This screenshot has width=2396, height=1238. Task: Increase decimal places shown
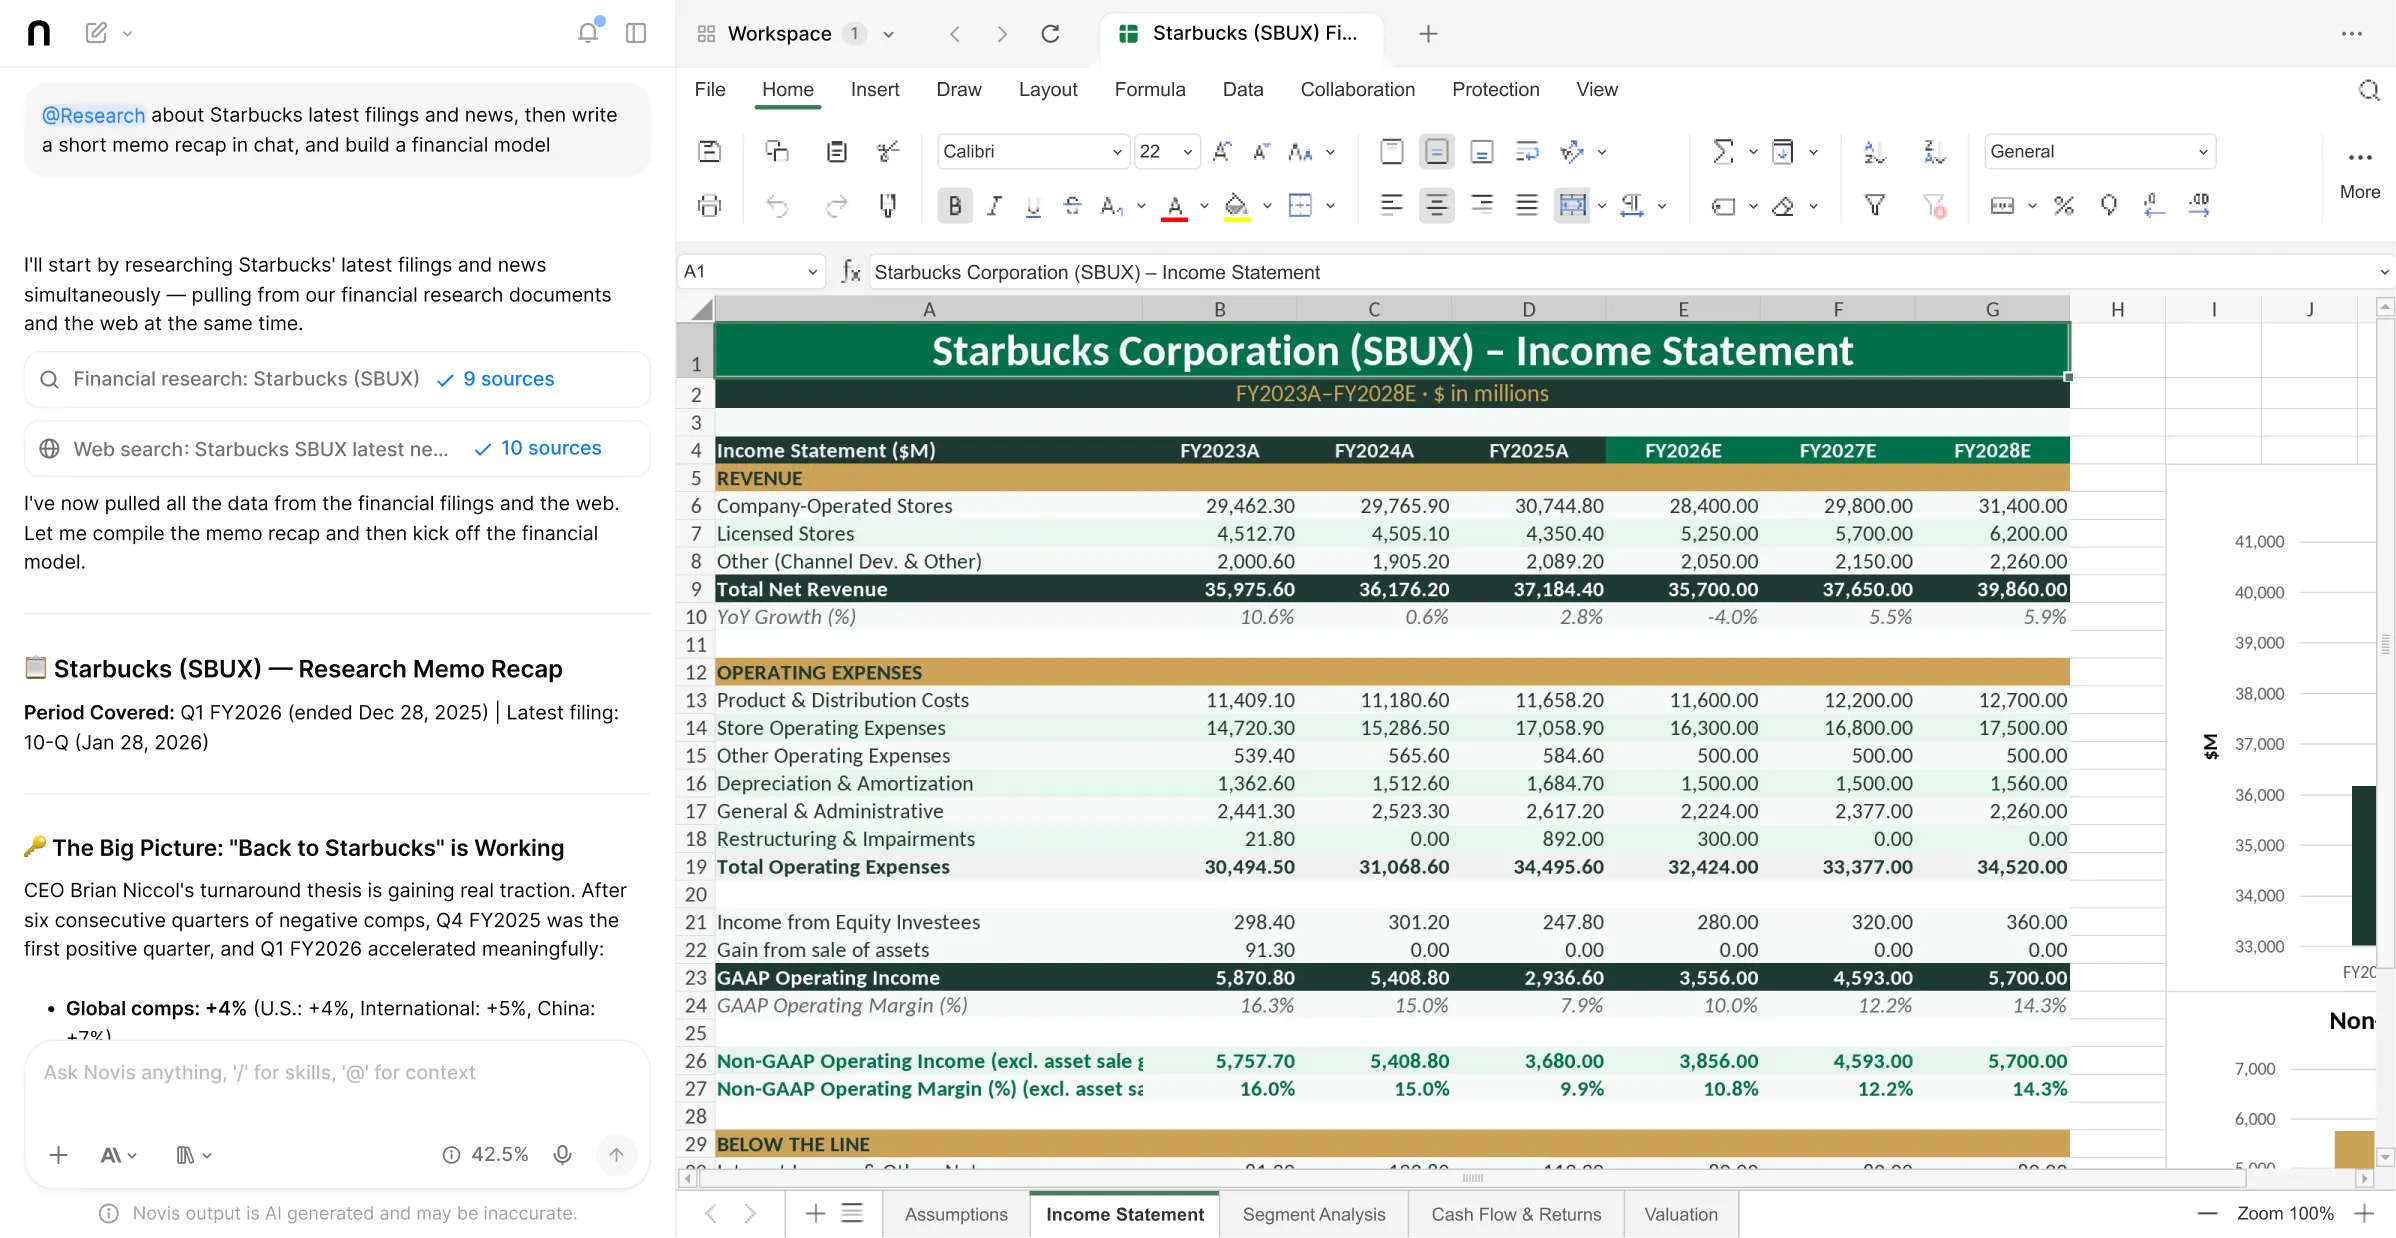tap(2199, 205)
